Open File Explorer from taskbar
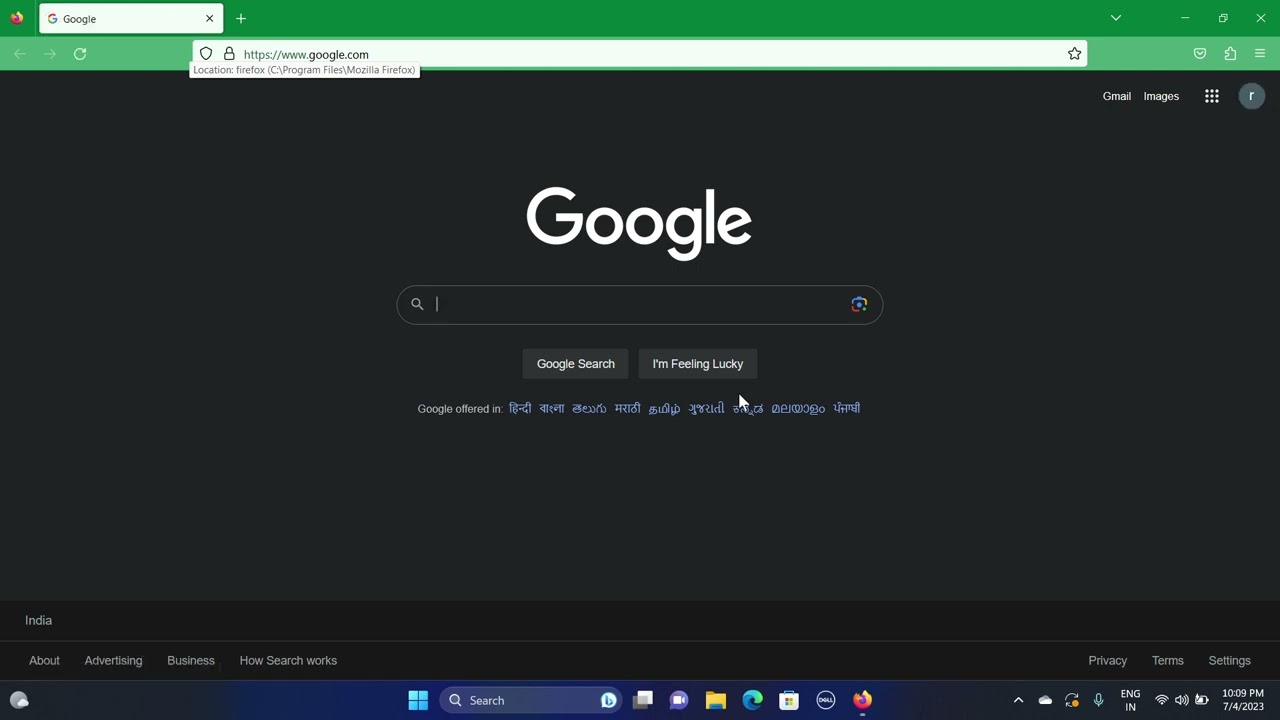Screen dimensions: 1280x720 tap(716, 700)
